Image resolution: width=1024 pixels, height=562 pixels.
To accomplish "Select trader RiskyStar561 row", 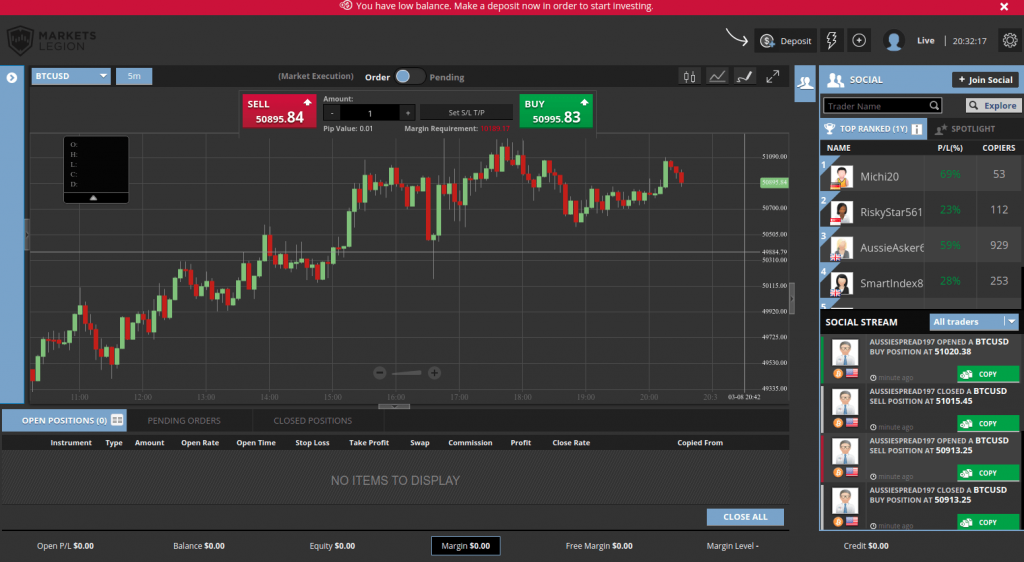I will coord(921,210).
